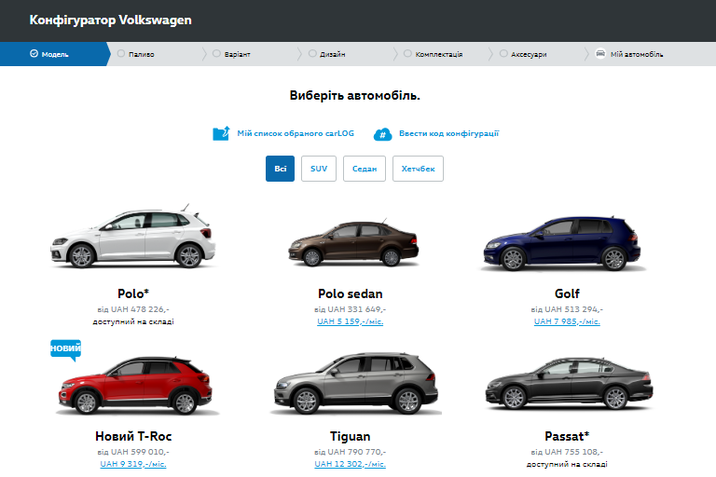Filter models by Седан
The width and height of the screenshot is (716, 477).
pos(364,168)
